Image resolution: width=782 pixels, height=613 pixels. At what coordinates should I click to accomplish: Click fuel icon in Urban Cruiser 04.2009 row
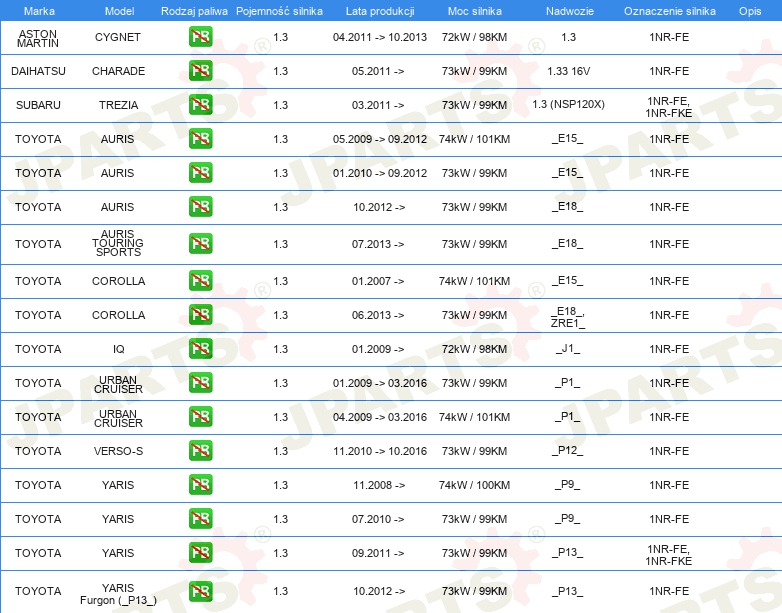tap(200, 416)
